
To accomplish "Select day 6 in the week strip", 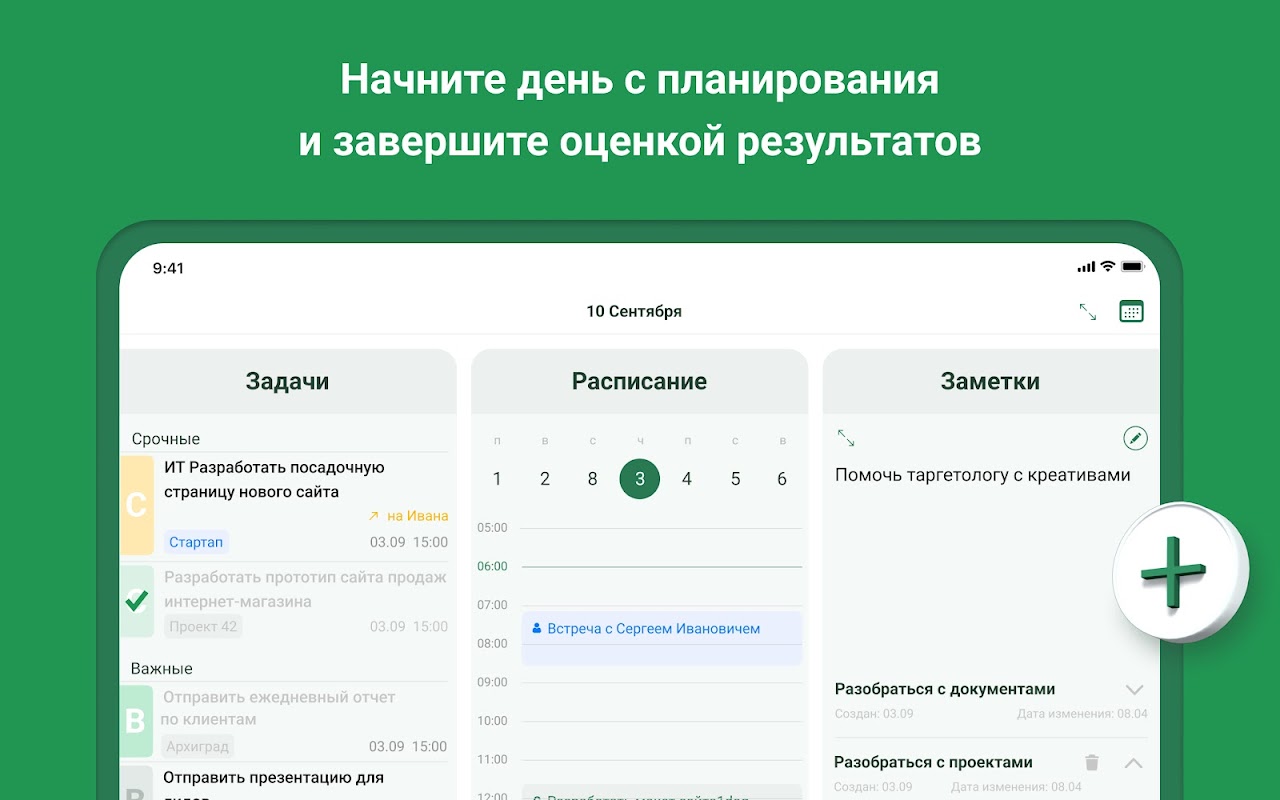I will pyautogui.click(x=782, y=479).
